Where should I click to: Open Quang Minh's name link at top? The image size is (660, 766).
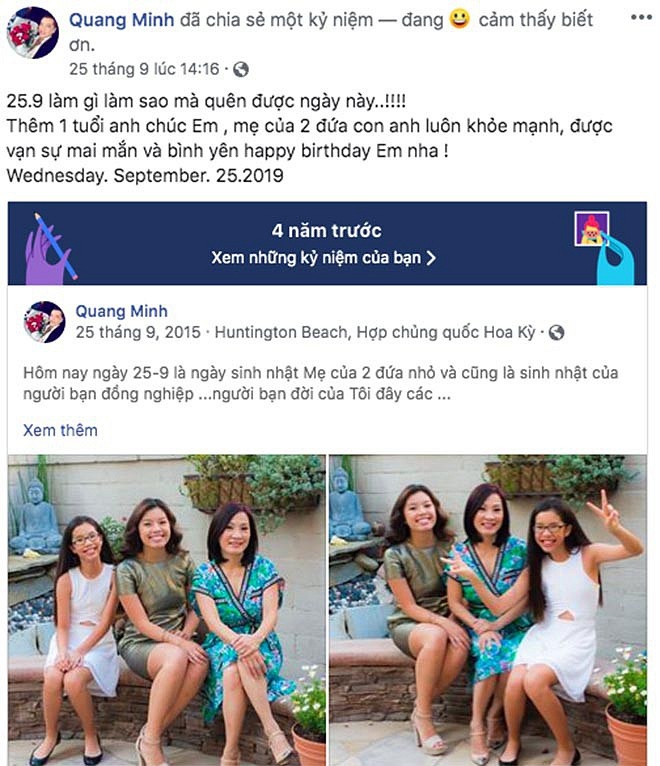click(122, 20)
